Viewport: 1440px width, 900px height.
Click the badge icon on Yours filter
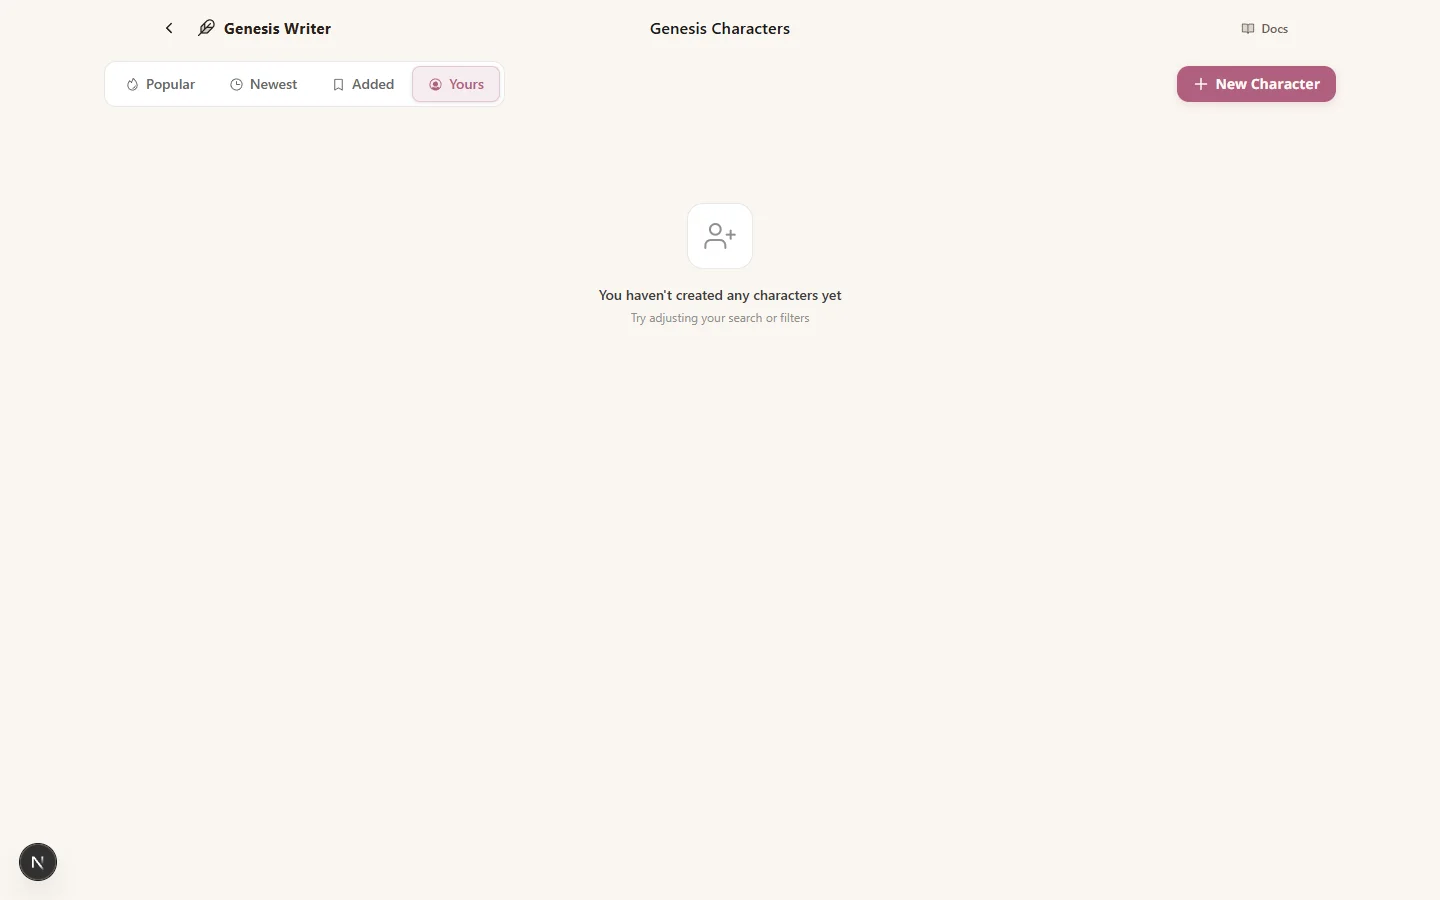(435, 84)
